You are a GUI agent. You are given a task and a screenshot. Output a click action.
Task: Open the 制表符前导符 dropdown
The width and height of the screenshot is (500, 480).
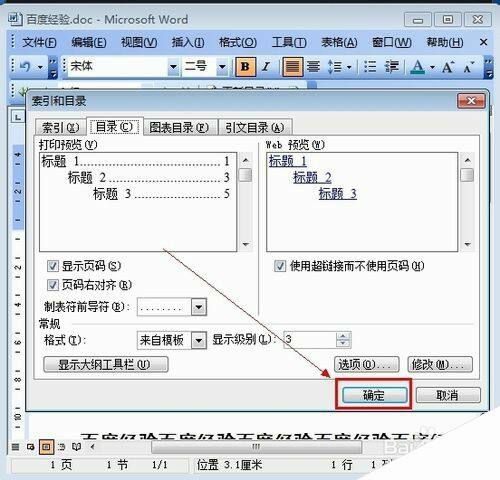coord(199,307)
